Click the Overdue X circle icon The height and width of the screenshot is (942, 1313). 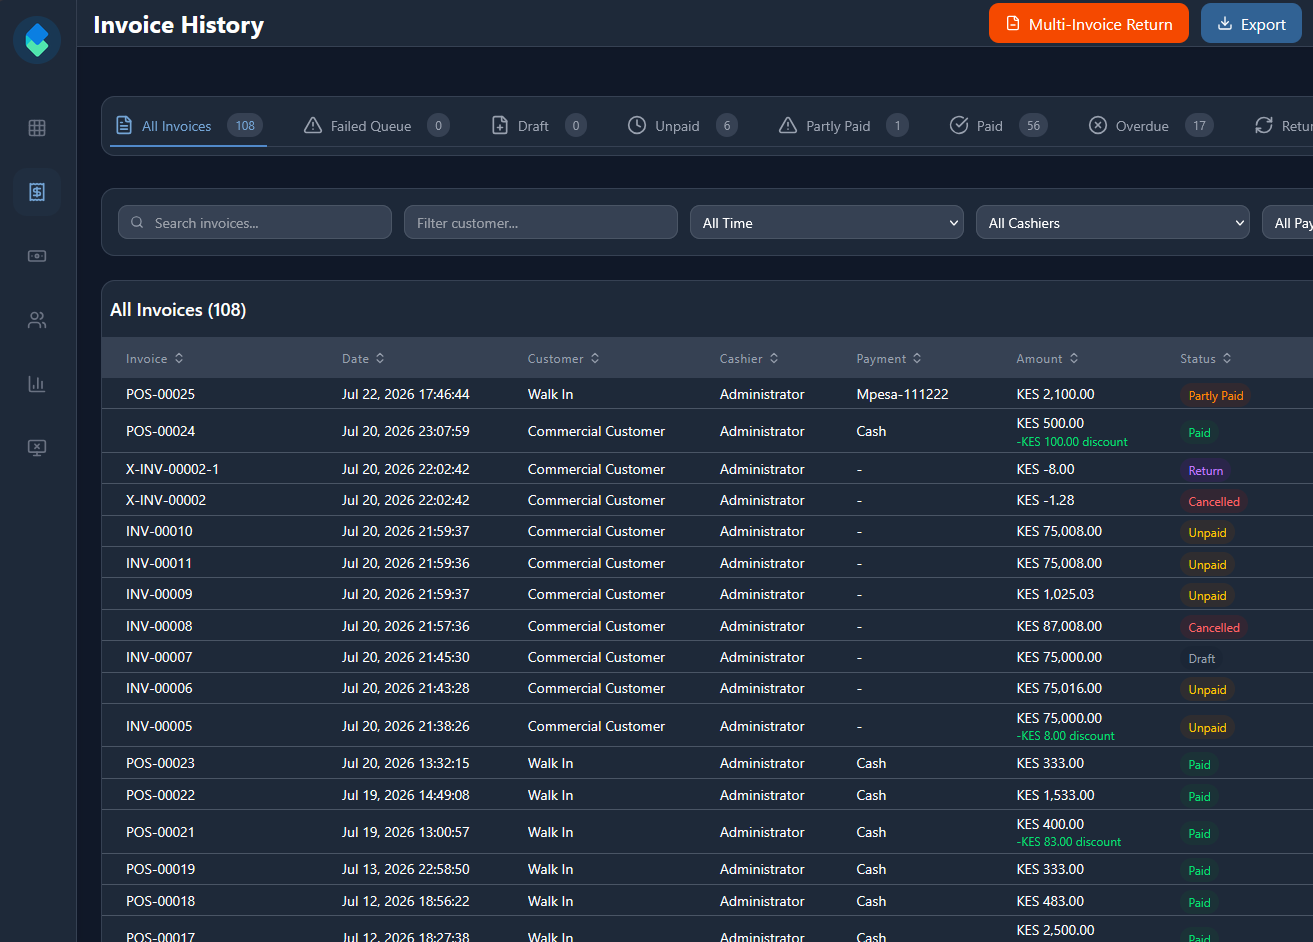1098,125
